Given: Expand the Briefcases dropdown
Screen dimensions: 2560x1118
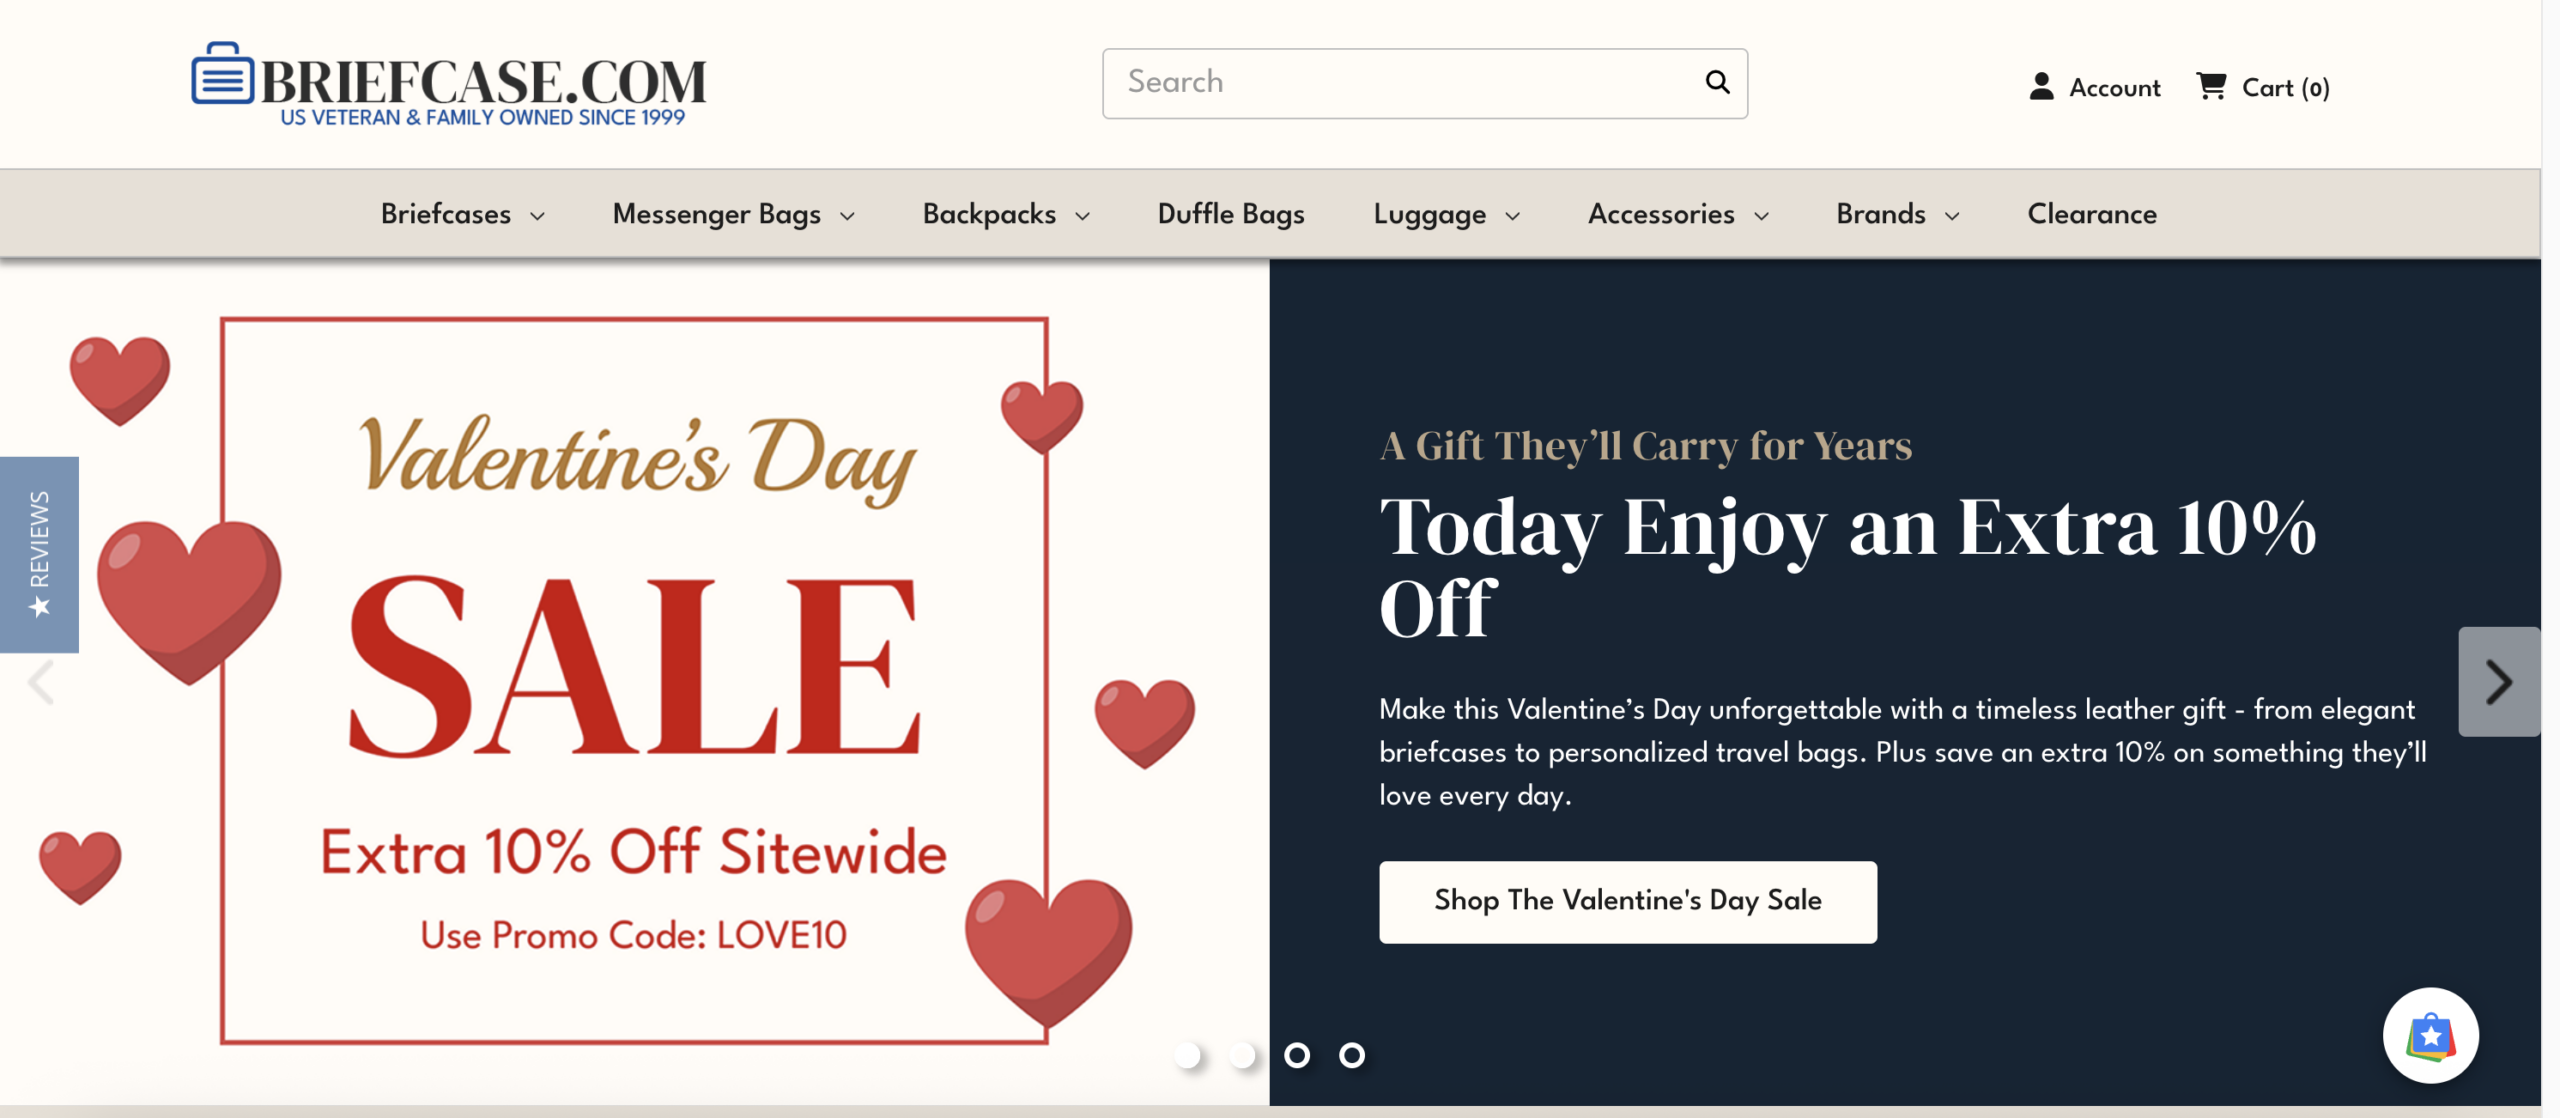Looking at the screenshot, I should (460, 213).
